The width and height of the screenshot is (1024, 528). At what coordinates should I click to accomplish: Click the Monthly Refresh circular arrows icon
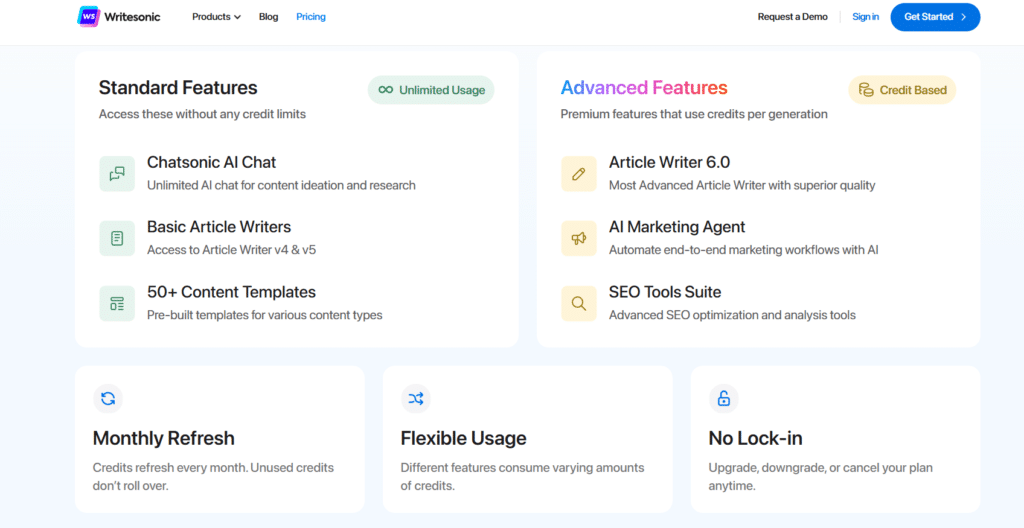coord(108,399)
